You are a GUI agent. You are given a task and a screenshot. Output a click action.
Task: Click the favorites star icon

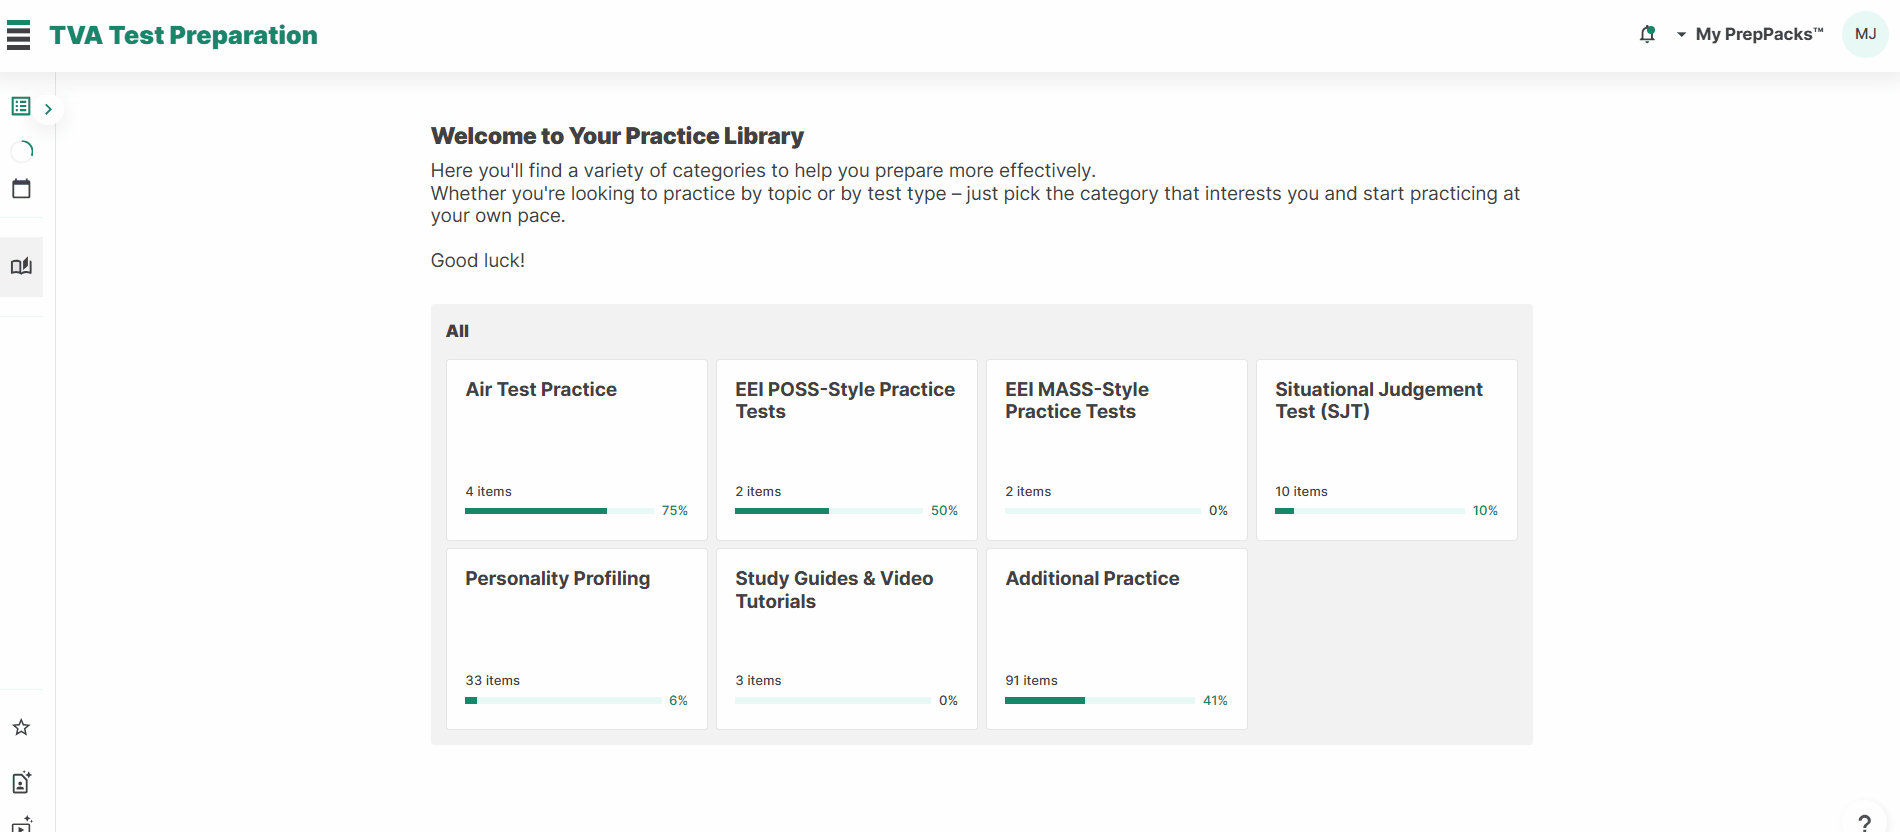point(21,727)
